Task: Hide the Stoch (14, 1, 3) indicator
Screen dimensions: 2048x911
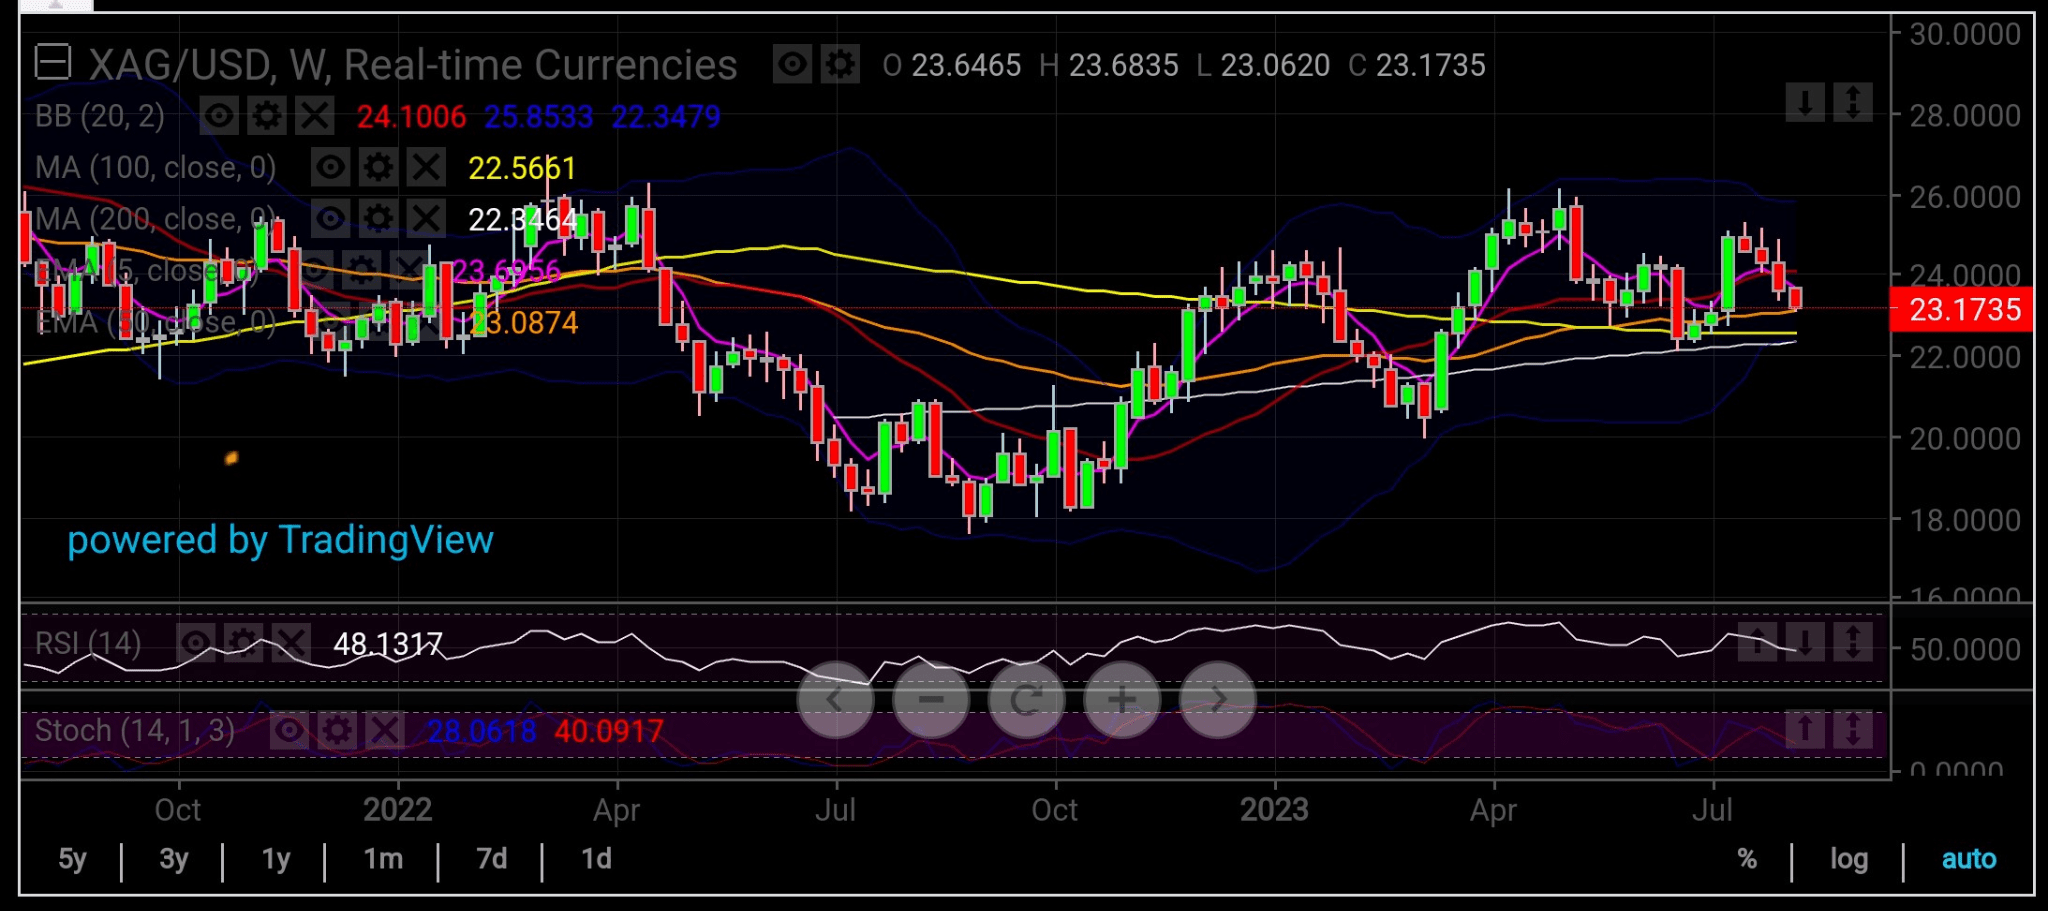Action: (x=289, y=731)
